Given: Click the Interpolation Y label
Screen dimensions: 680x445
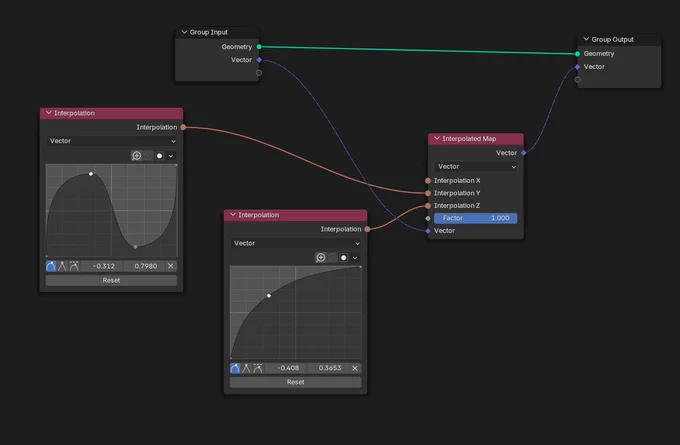Looking at the screenshot, I should (457, 193).
